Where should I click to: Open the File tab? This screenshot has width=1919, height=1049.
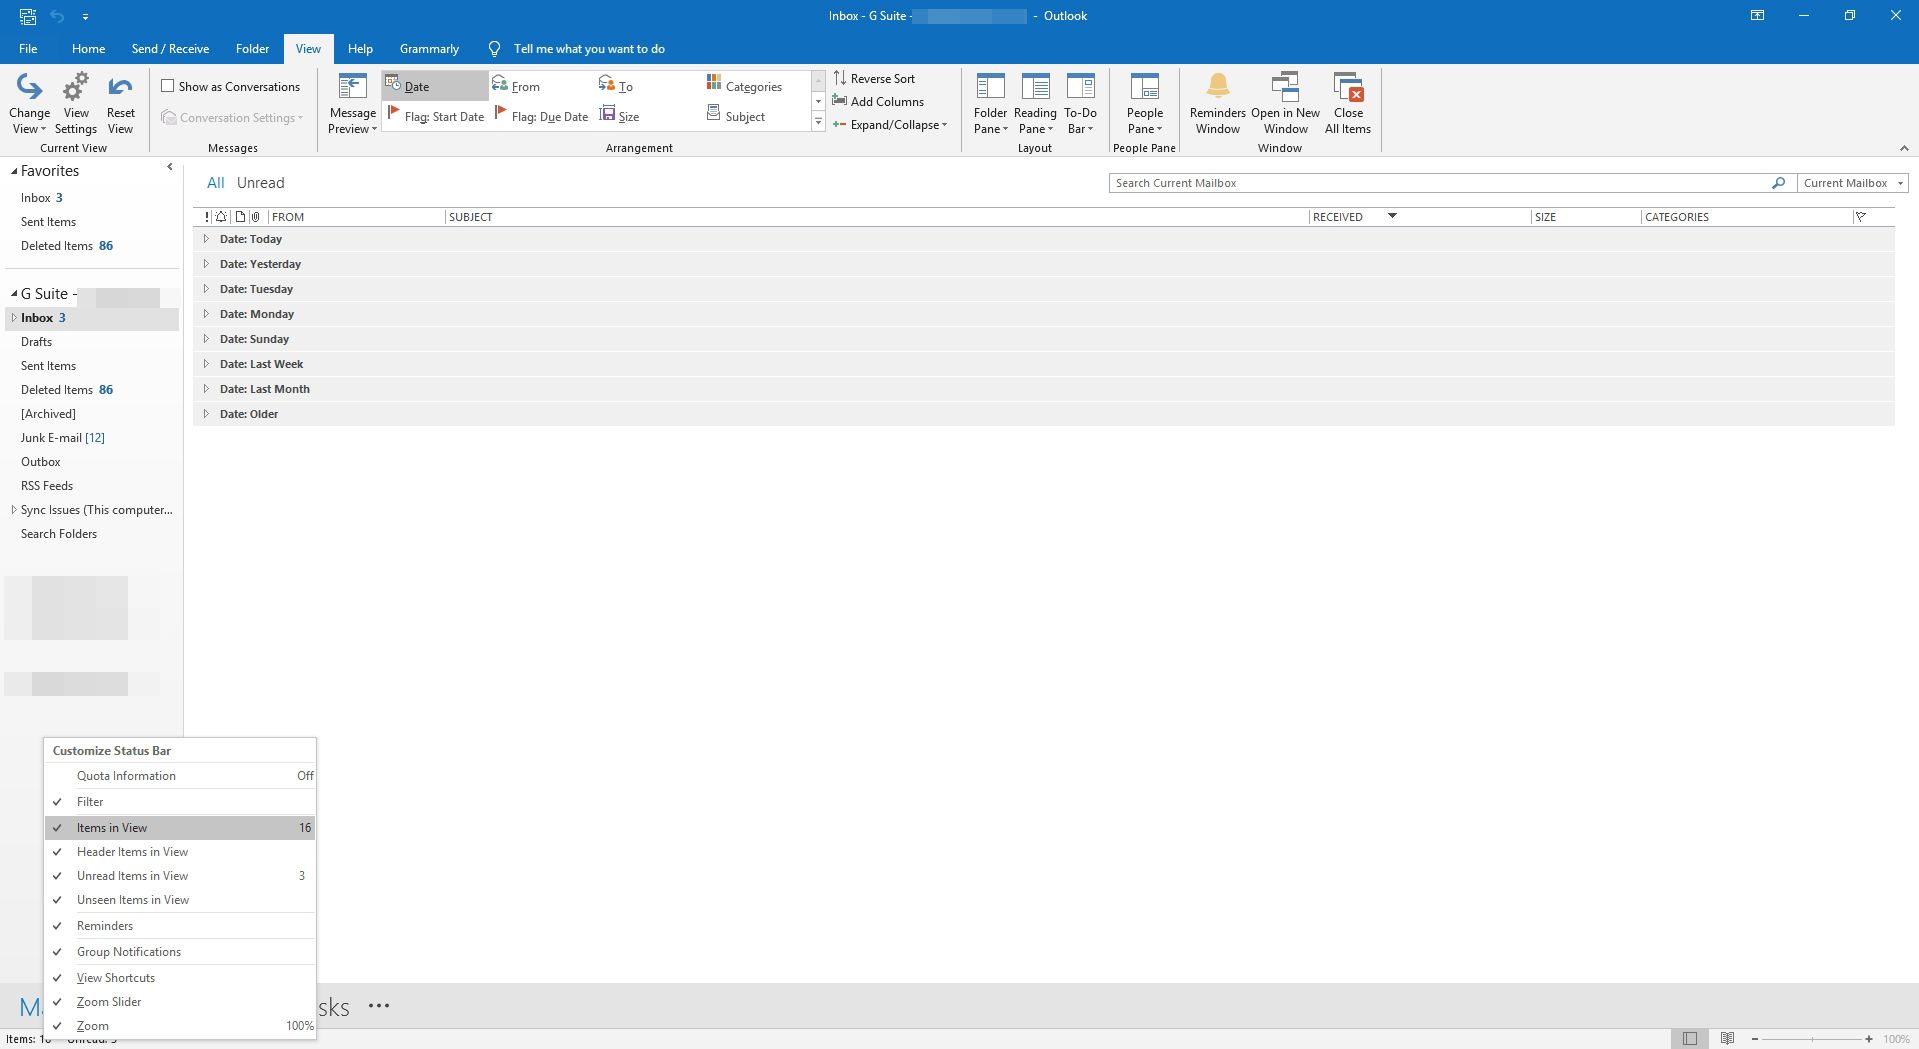click(x=28, y=49)
